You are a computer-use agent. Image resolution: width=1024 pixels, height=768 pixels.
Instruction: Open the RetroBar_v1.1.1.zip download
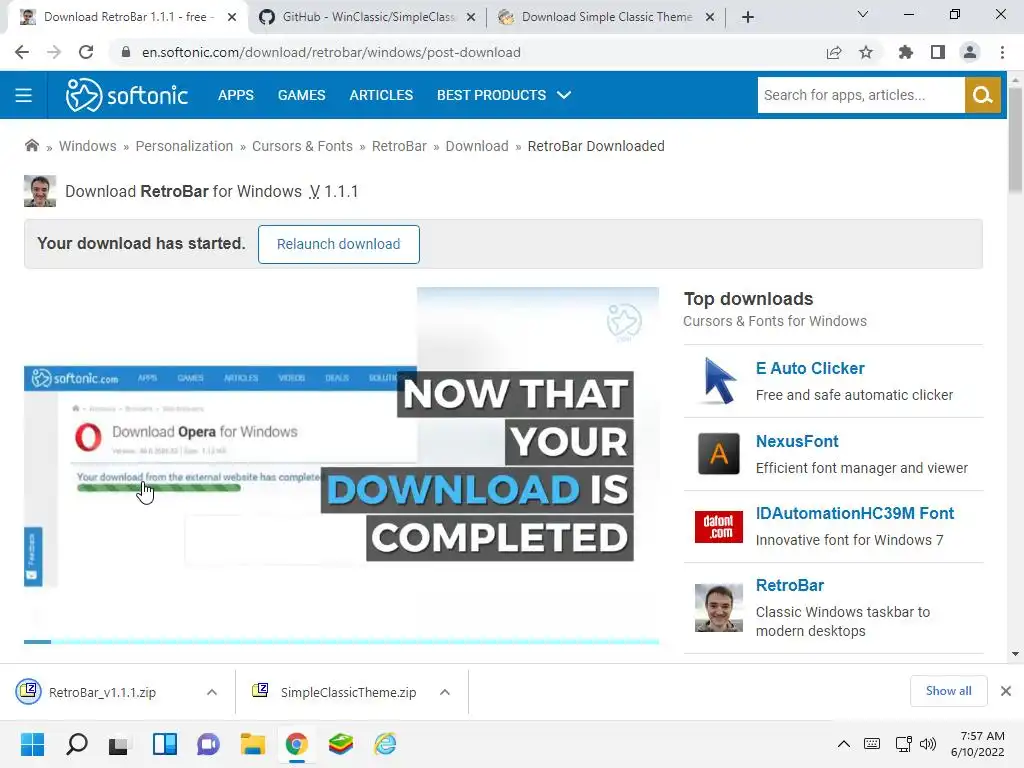click(x=102, y=692)
